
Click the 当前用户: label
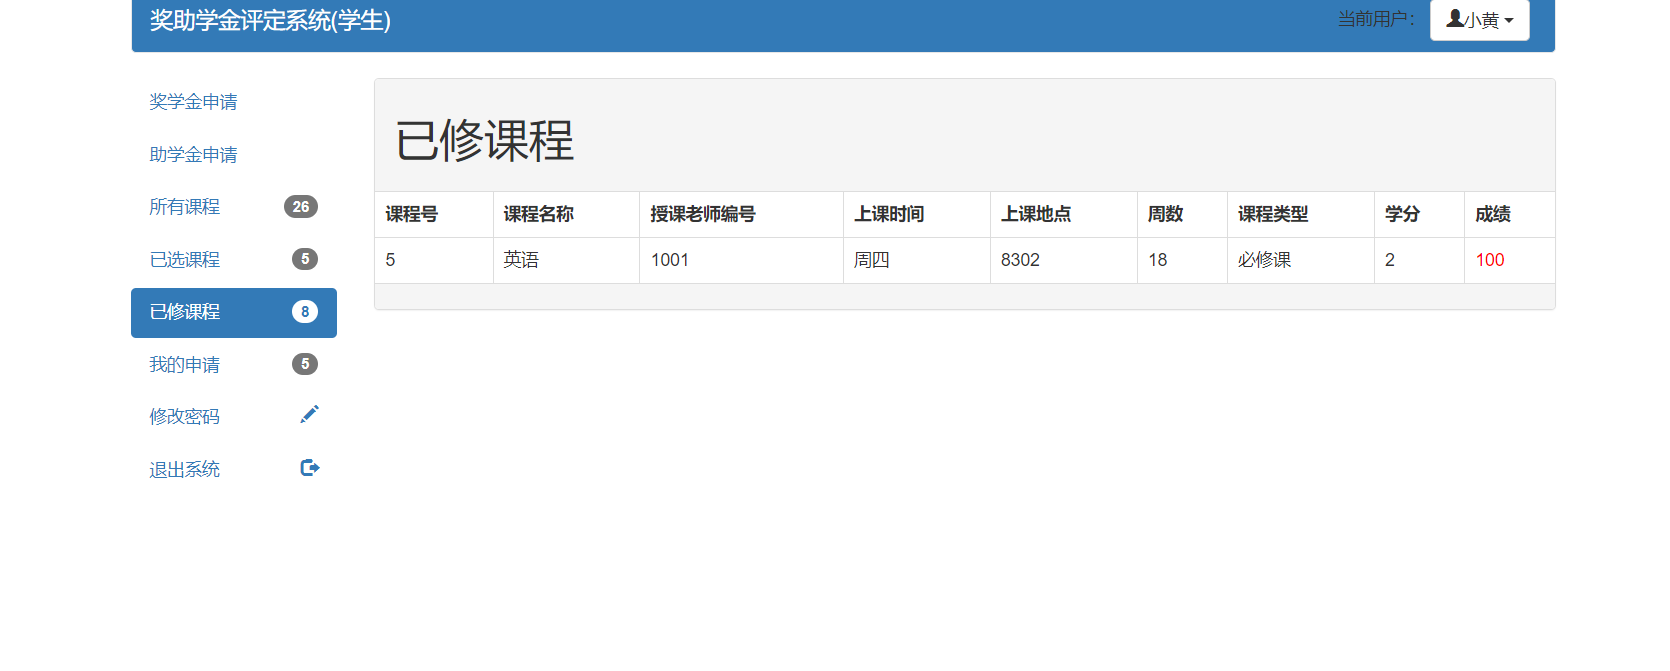click(1377, 19)
